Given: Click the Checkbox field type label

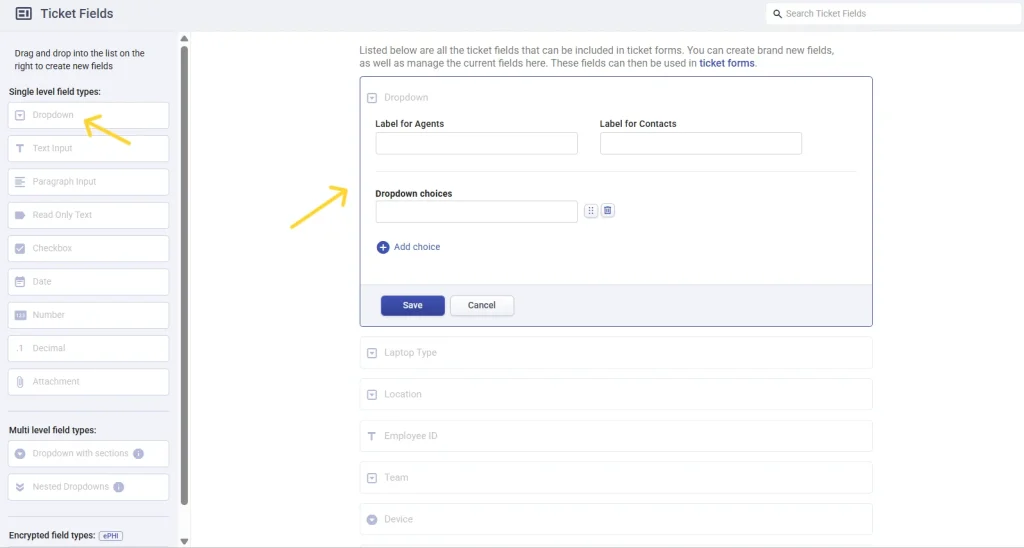Looking at the screenshot, I should pos(52,248).
